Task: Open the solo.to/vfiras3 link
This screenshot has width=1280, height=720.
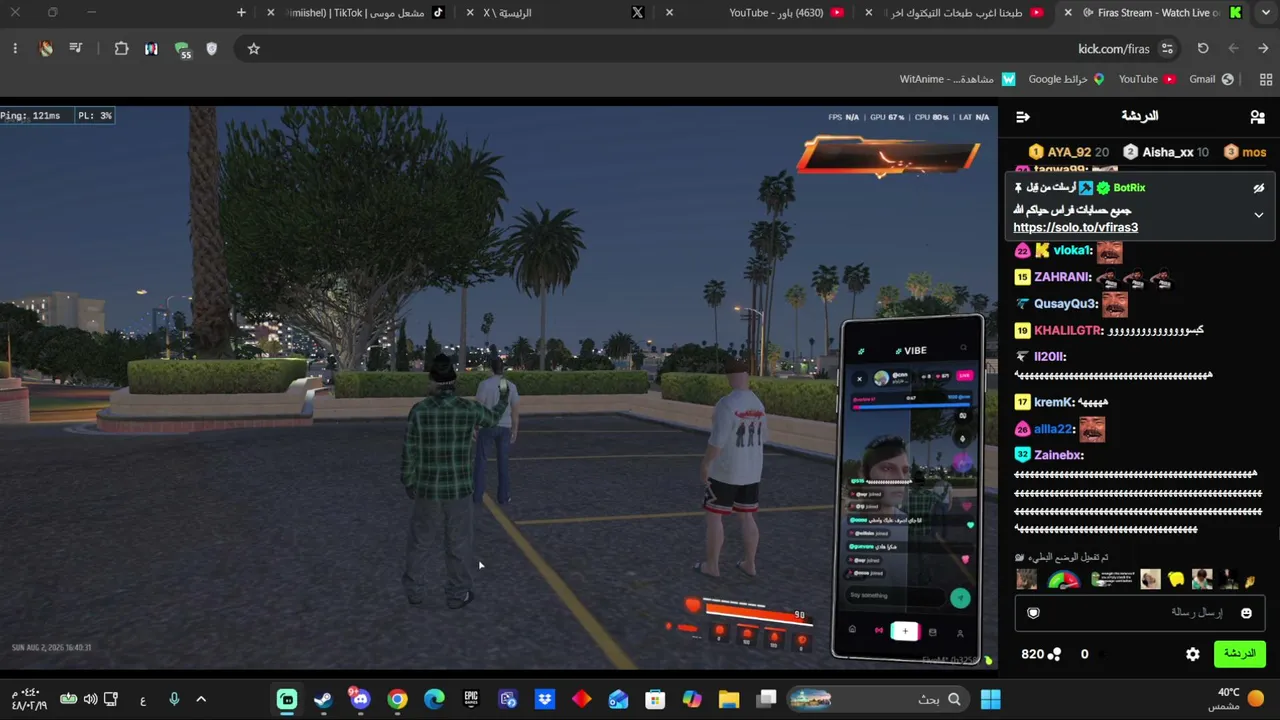Action: click(x=1075, y=227)
